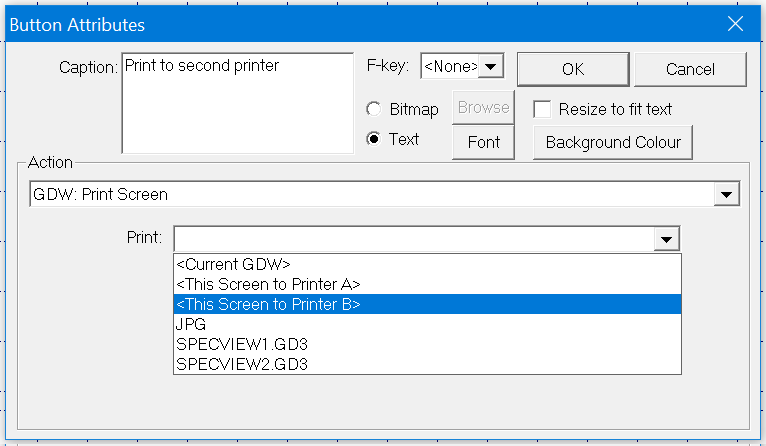Image resolution: width=766 pixels, height=446 pixels.
Task: Open the F-key dropdown
Action: point(491,67)
